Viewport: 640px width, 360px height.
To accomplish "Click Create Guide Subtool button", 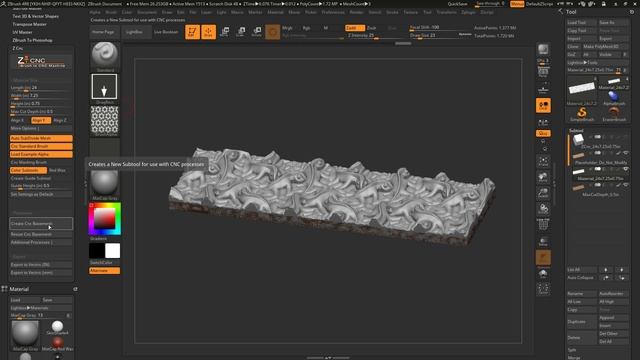I will click(x=41, y=178).
